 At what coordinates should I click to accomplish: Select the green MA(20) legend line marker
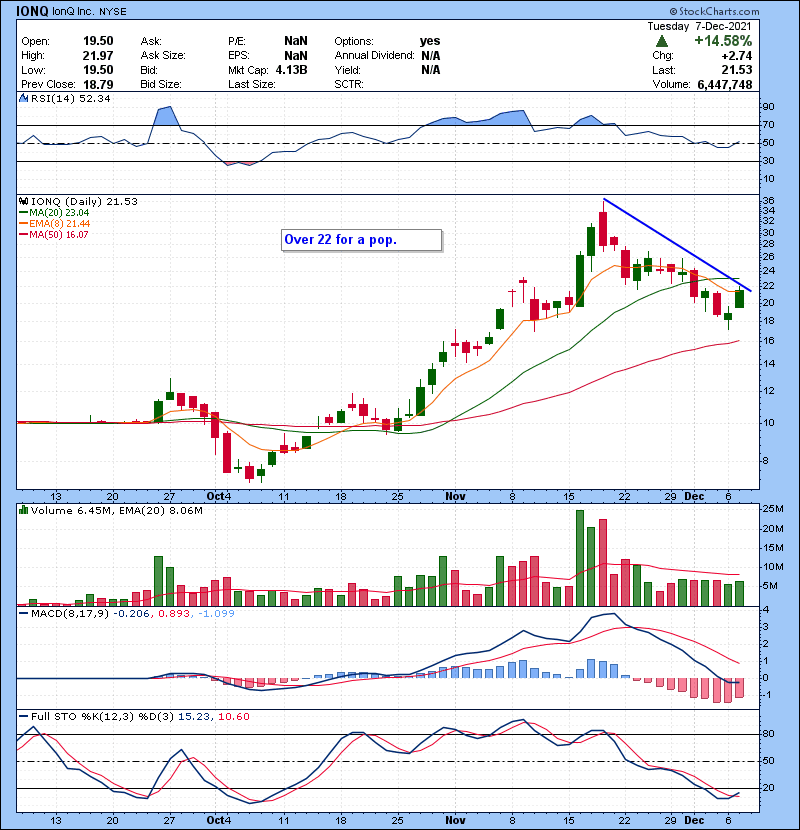23,213
